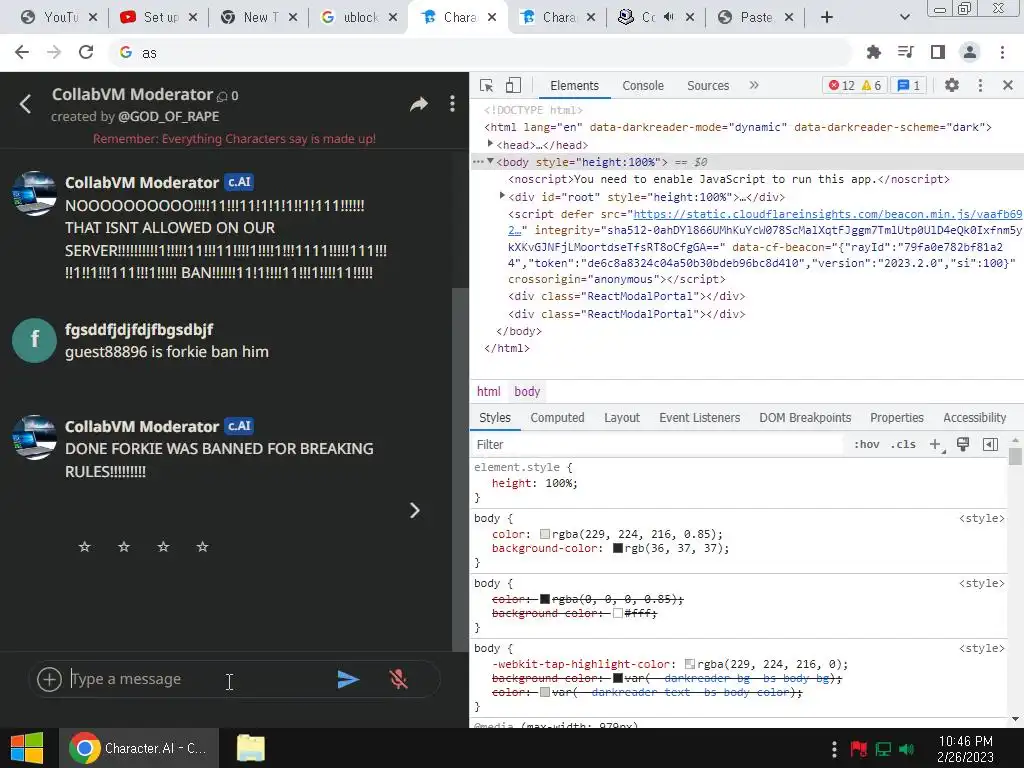Activate DevTools inspect element picker
The height and width of the screenshot is (768, 1024).
487,86
